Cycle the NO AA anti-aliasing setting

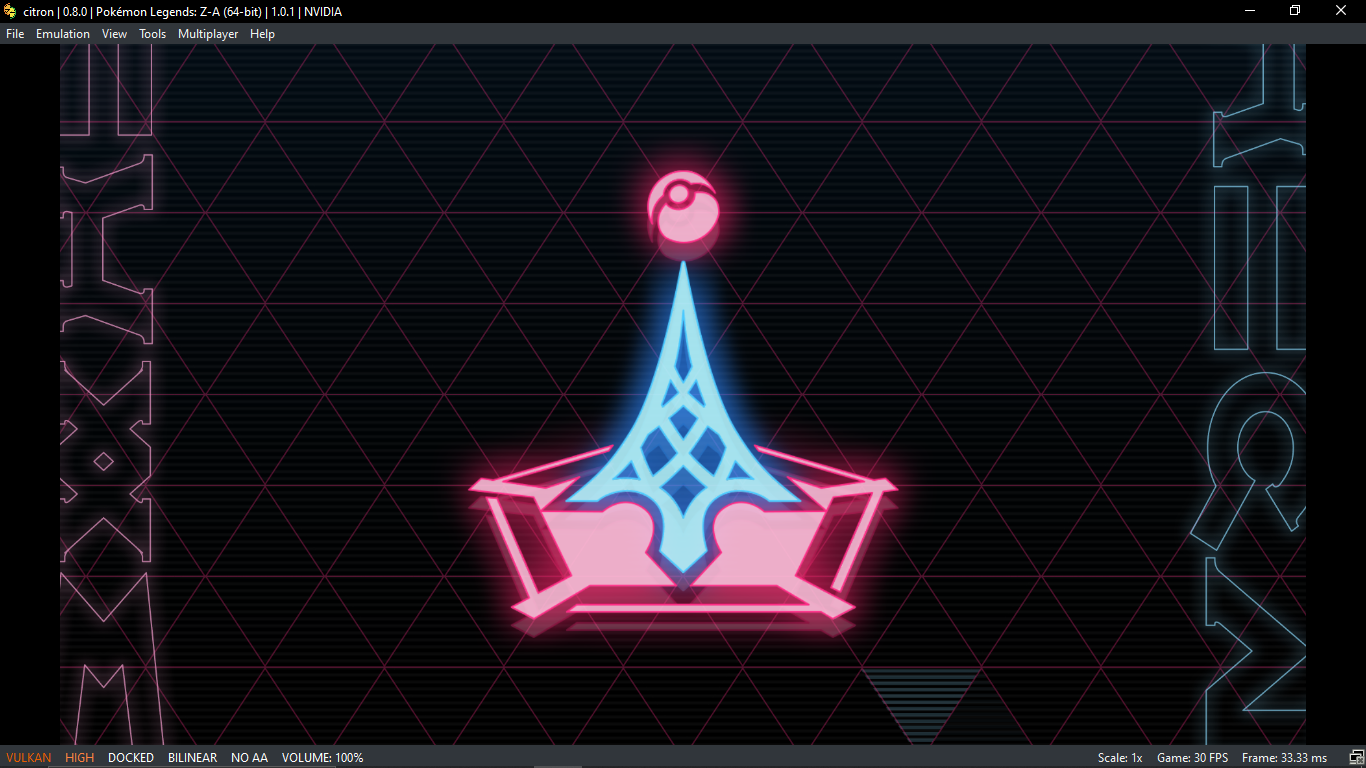coord(250,758)
